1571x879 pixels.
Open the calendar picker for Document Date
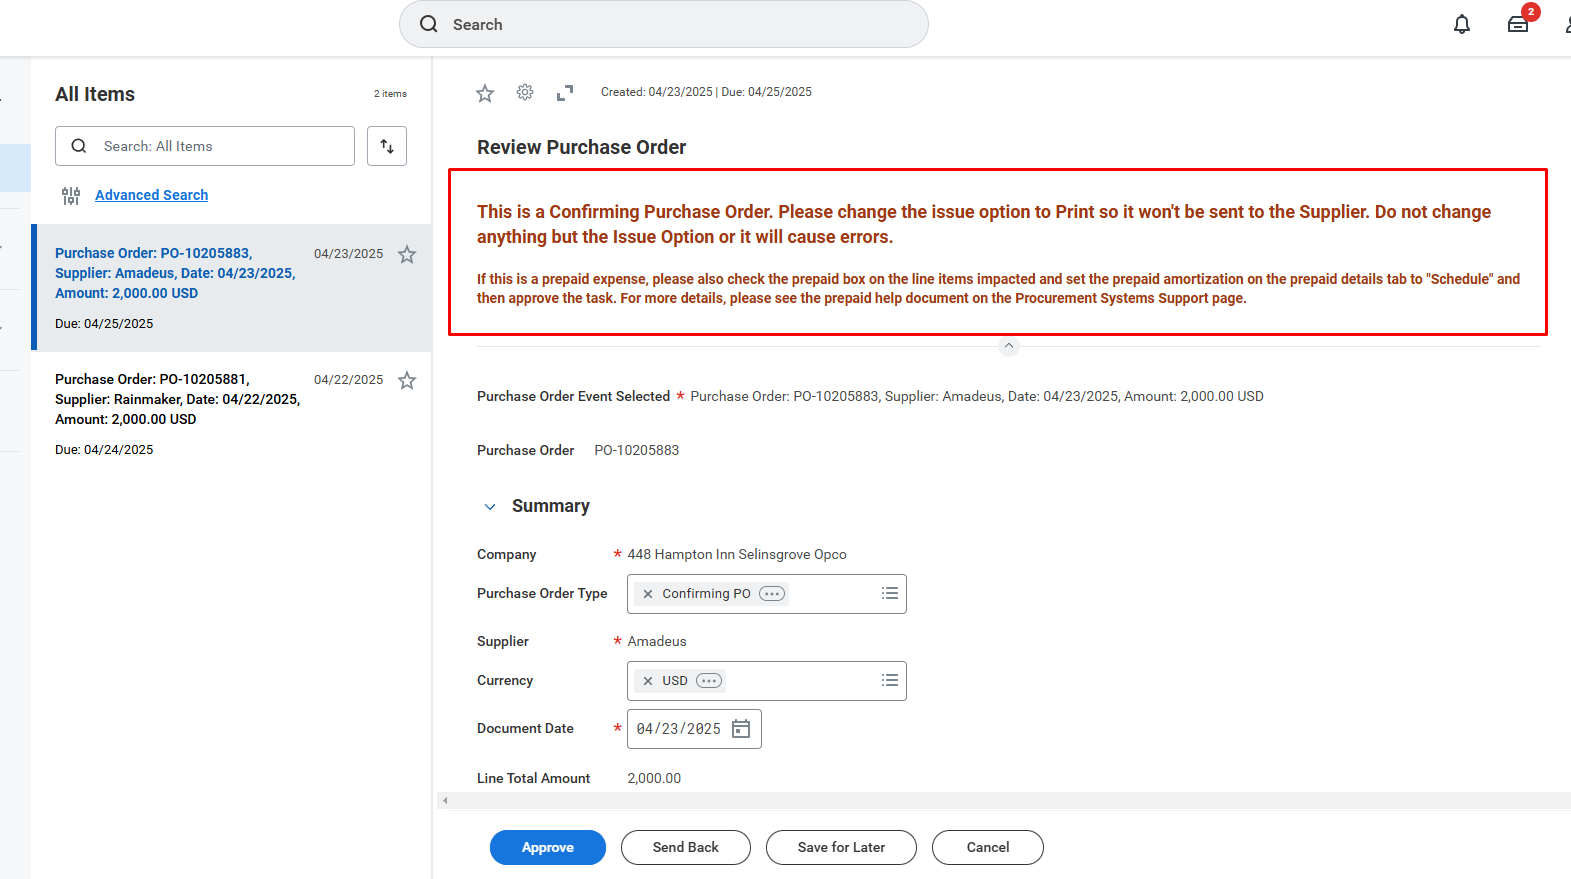[x=741, y=729]
